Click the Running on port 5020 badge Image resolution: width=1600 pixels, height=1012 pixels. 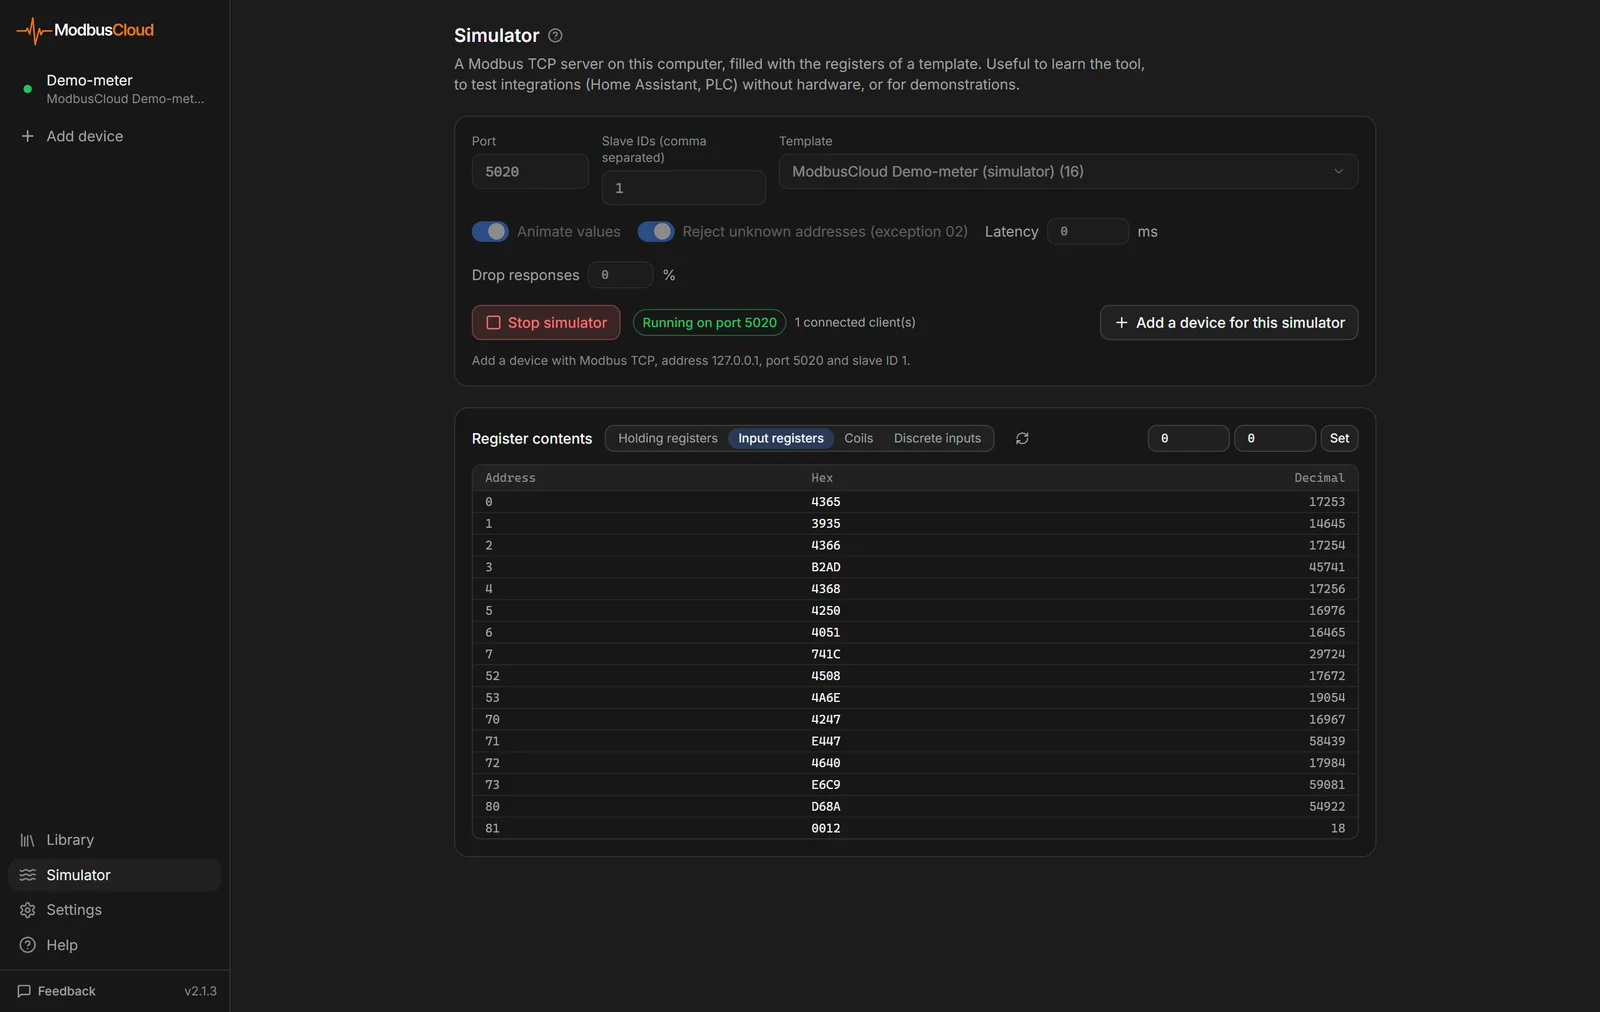coord(709,322)
